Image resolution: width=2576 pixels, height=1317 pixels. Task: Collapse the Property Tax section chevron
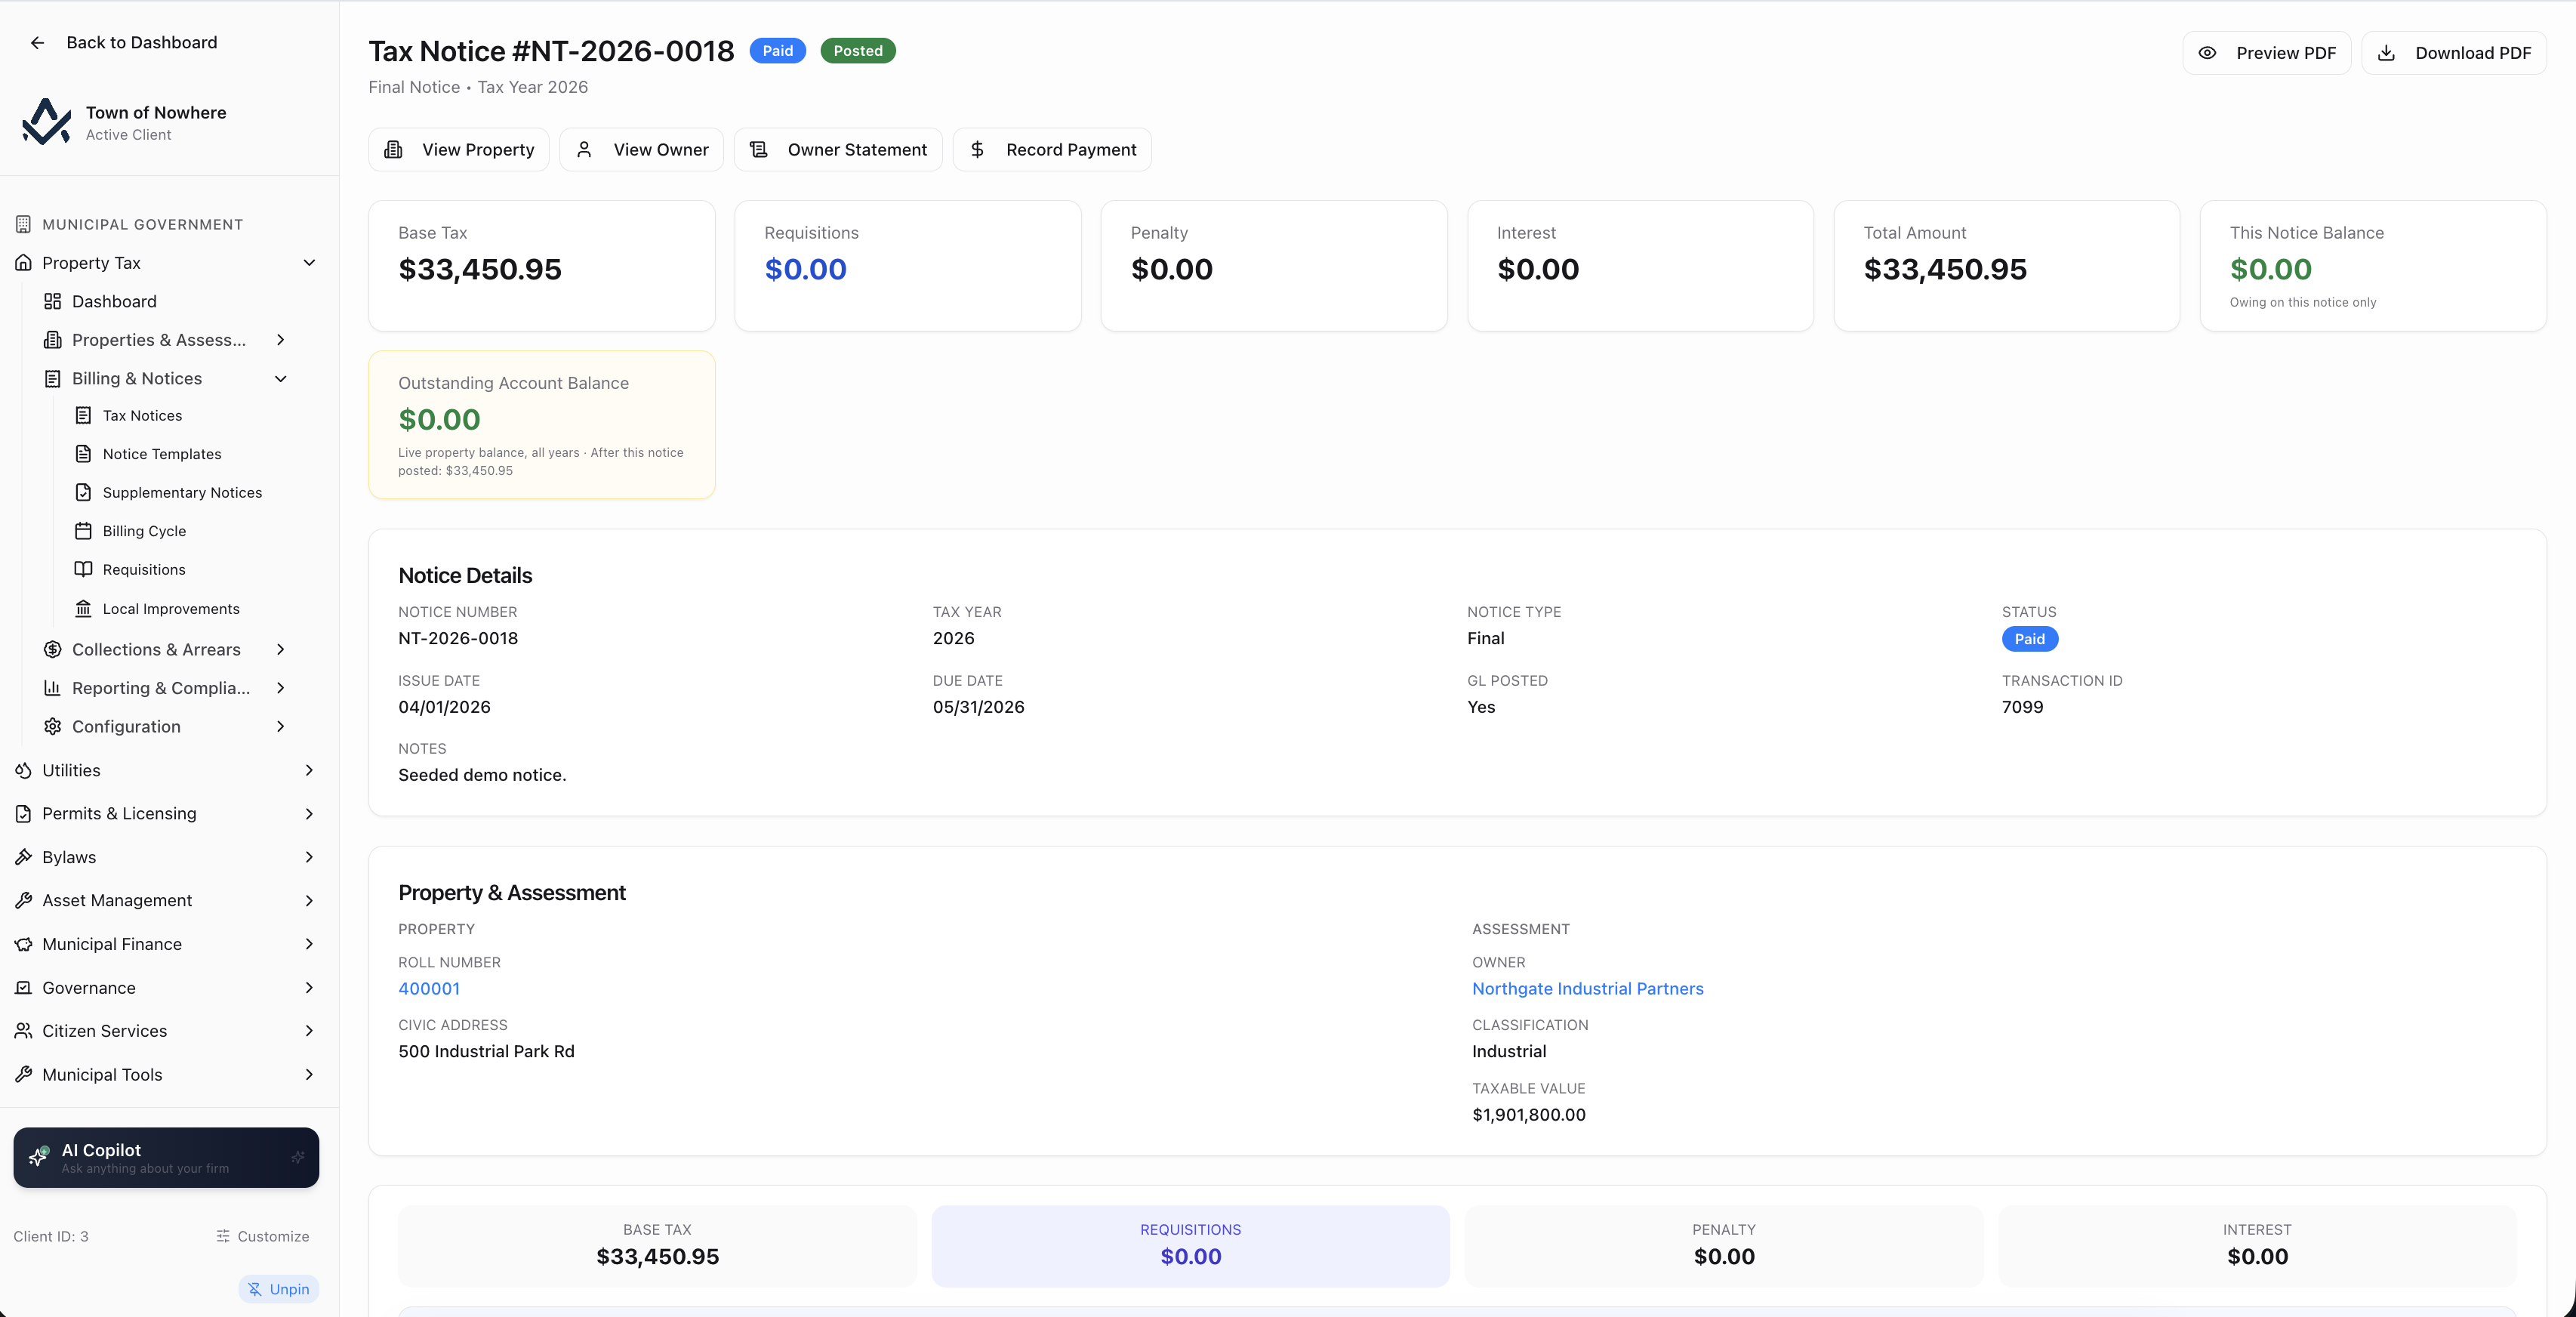point(309,262)
